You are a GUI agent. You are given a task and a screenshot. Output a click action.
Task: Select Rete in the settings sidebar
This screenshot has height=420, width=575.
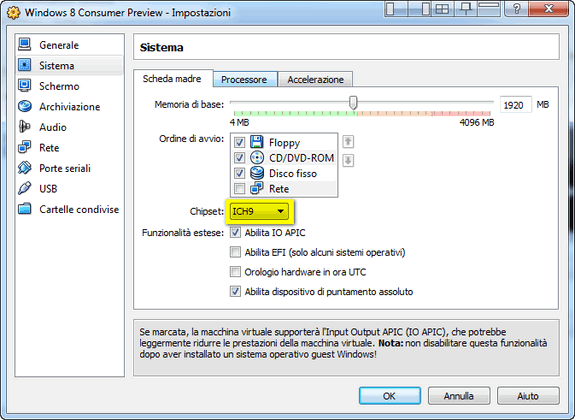[x=69, y=147]
